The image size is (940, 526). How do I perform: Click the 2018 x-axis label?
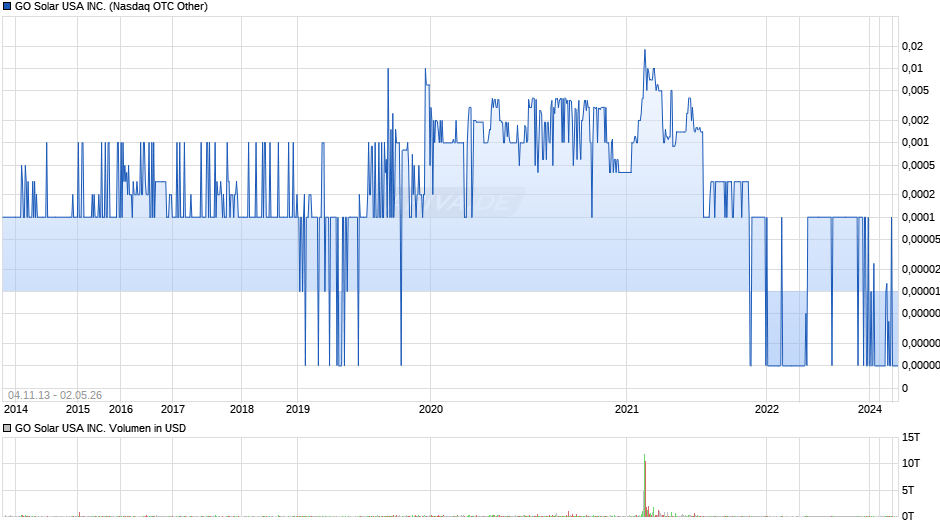[x=242, y=409]
